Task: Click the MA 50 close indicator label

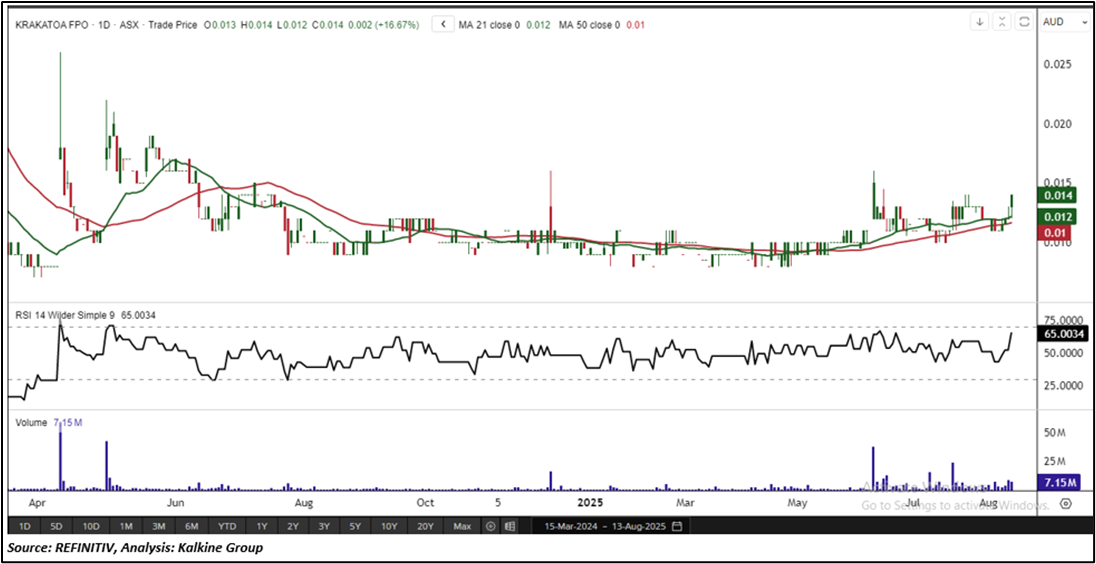Action: pyautogui.click(x=589, y=24)
